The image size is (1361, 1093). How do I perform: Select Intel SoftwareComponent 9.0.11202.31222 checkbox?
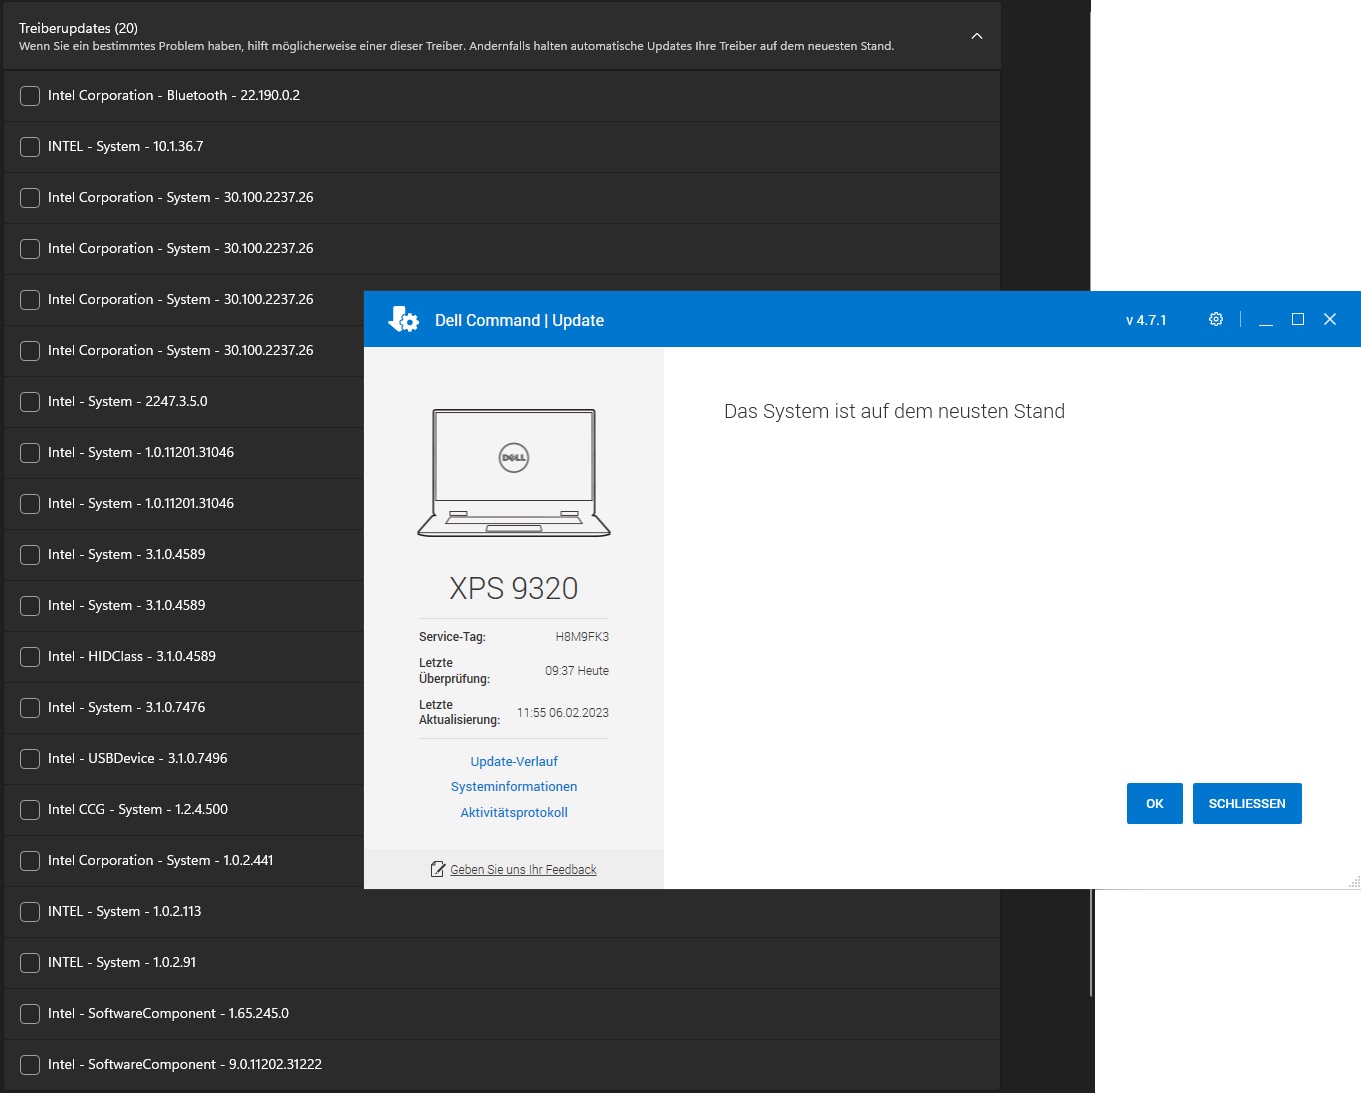tap(30, 1065)
